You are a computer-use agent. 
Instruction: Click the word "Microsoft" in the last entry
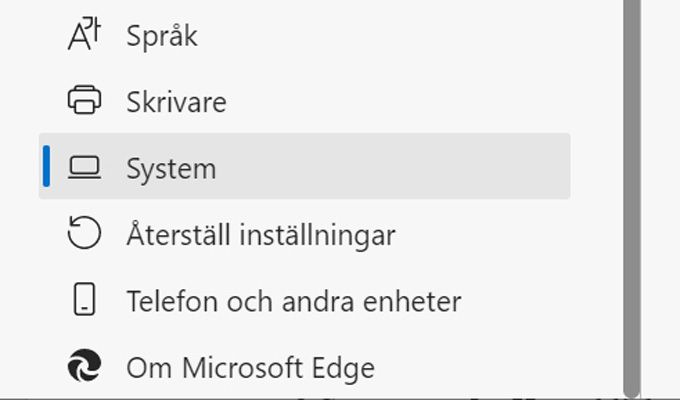(x=243, y=367)
